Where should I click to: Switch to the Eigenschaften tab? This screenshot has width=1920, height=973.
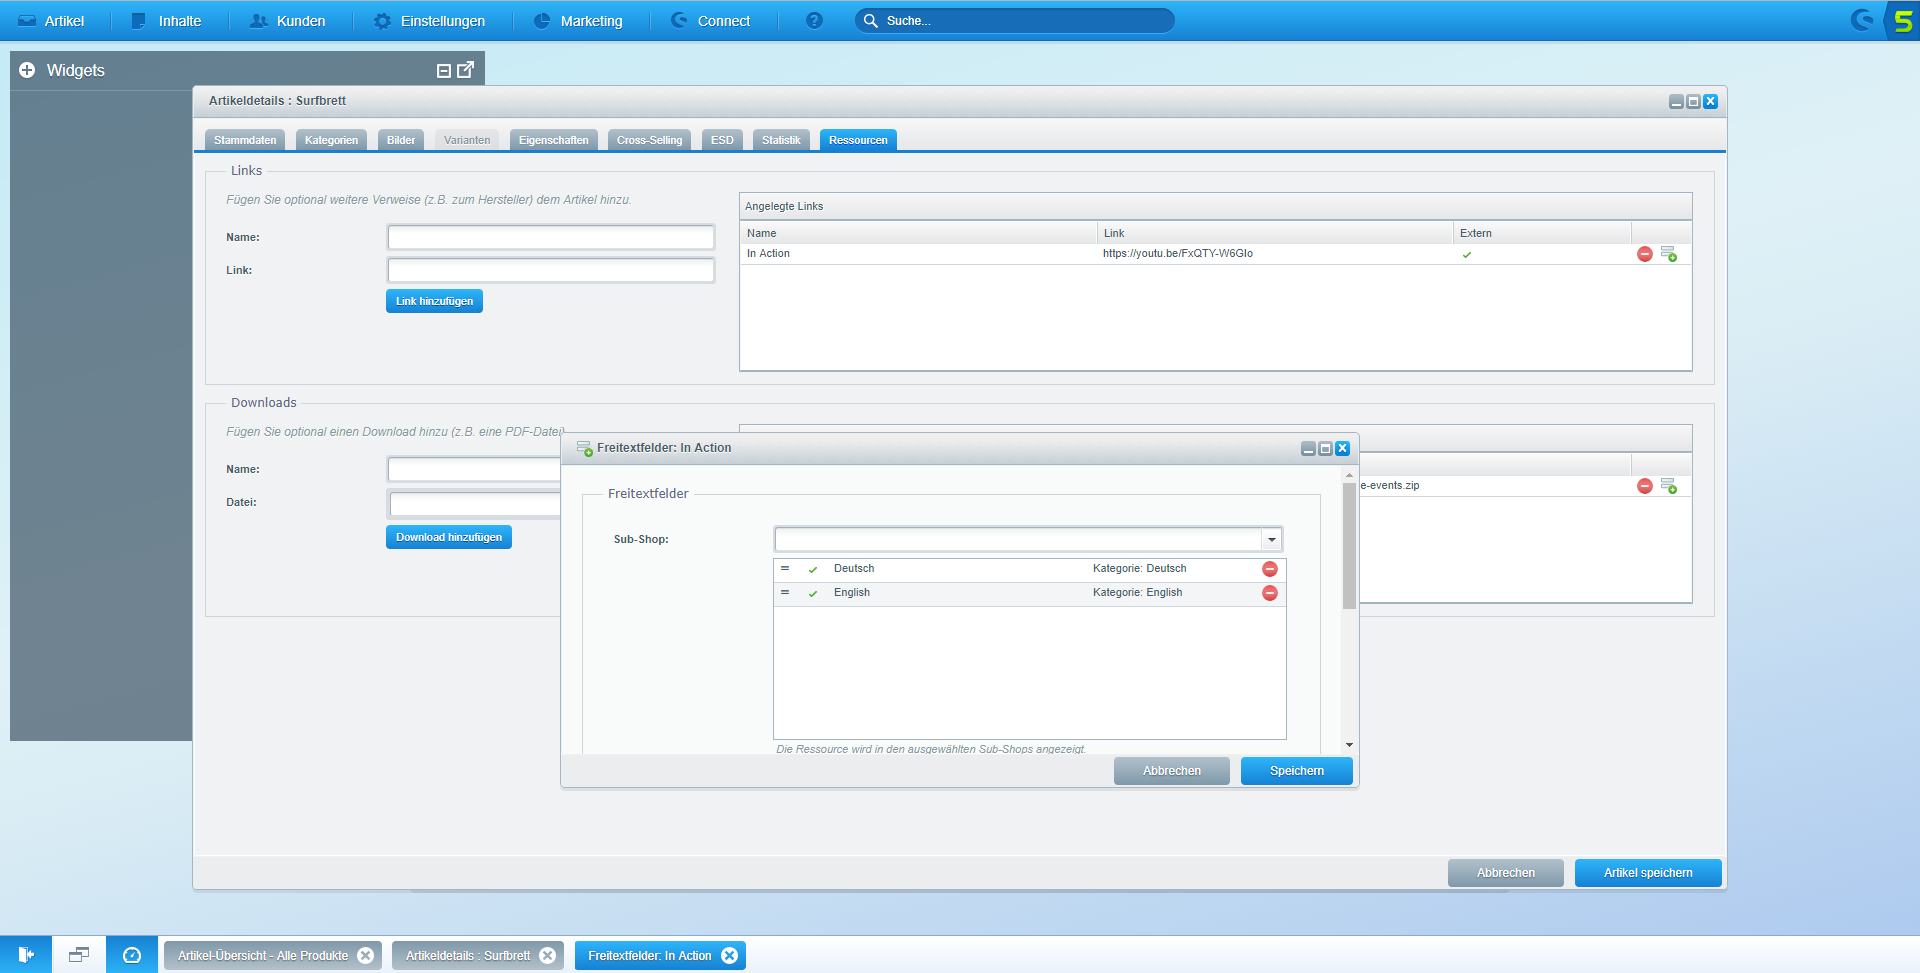point(554,140)
